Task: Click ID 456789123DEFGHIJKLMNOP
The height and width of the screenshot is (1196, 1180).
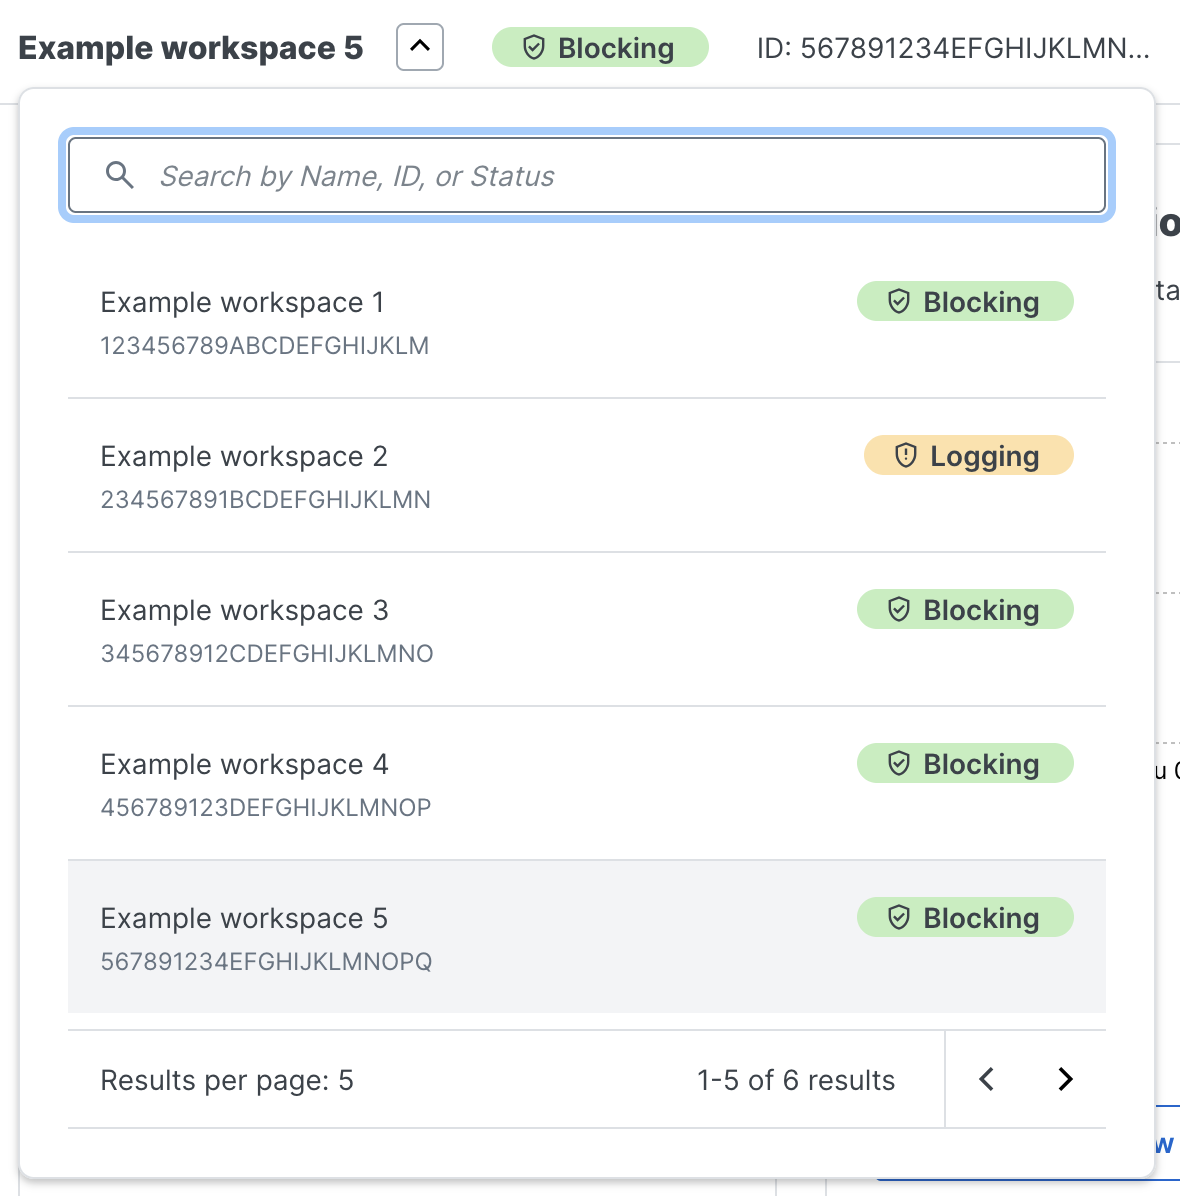Action: coord(265,808)
